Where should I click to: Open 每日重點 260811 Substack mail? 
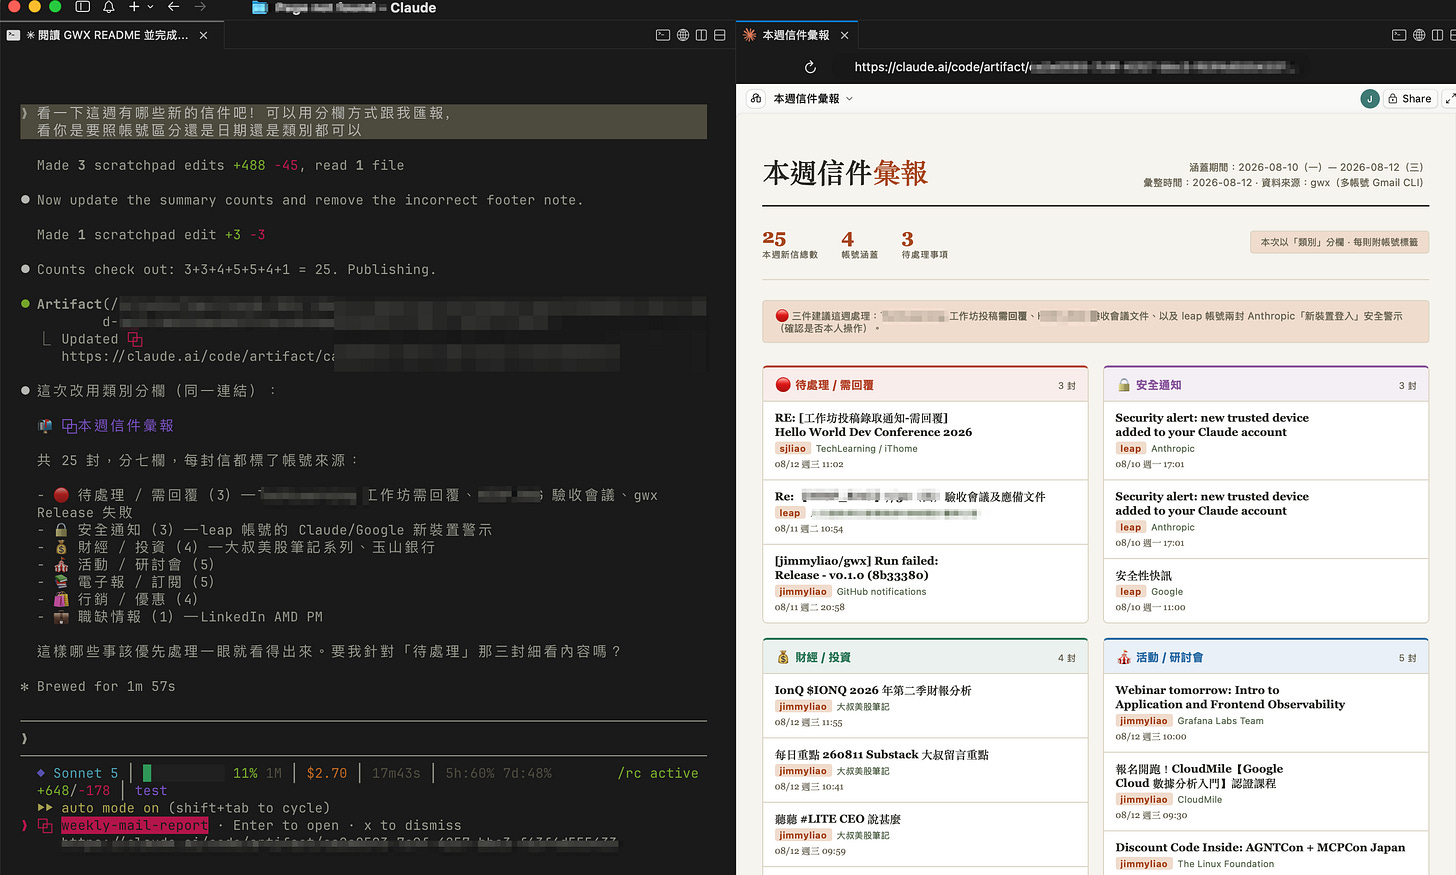pos(925,769)
